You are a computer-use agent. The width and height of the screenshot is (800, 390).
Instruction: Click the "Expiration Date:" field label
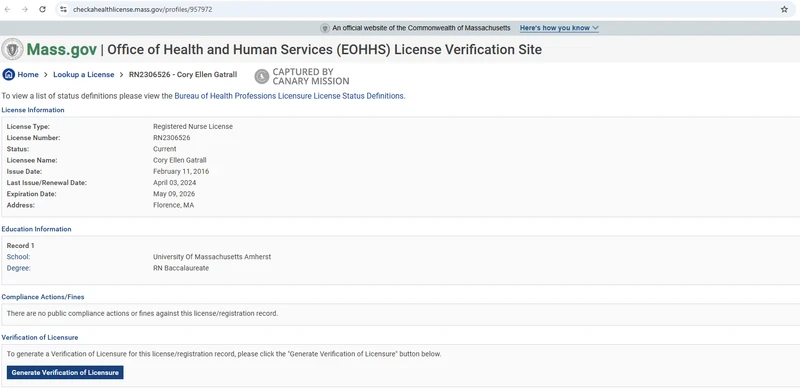[x=32, y=194]
